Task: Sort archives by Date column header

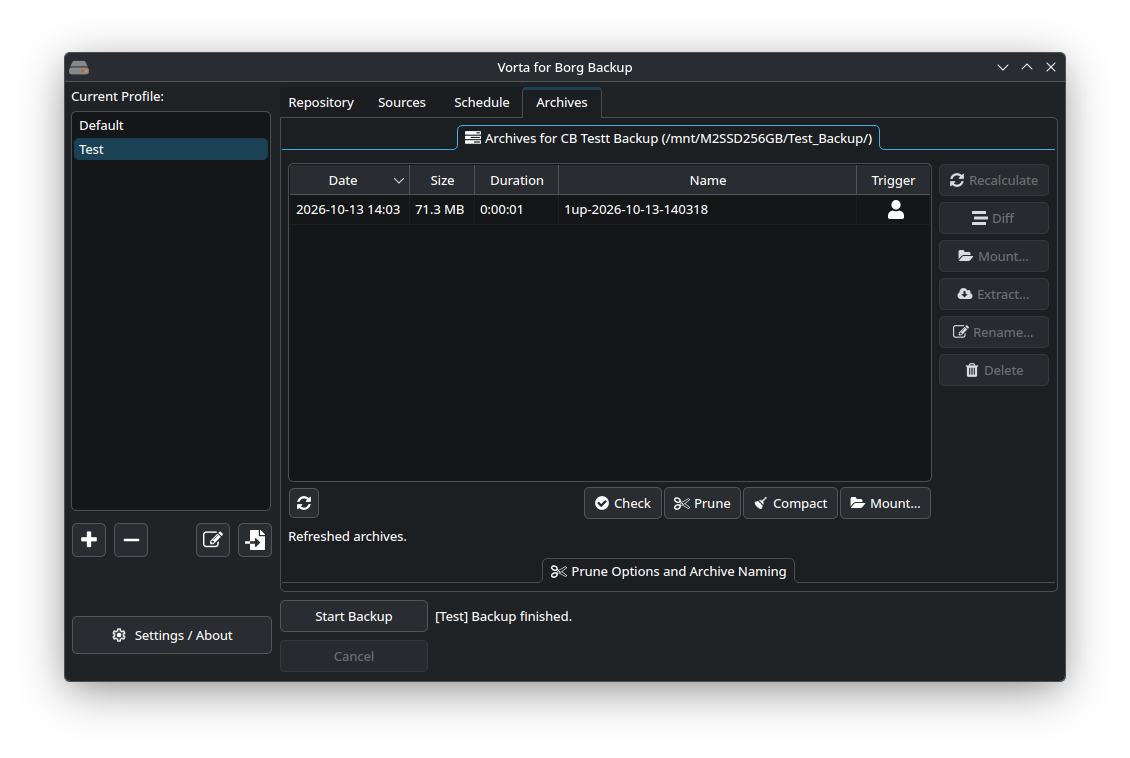Action: [350, 180]
